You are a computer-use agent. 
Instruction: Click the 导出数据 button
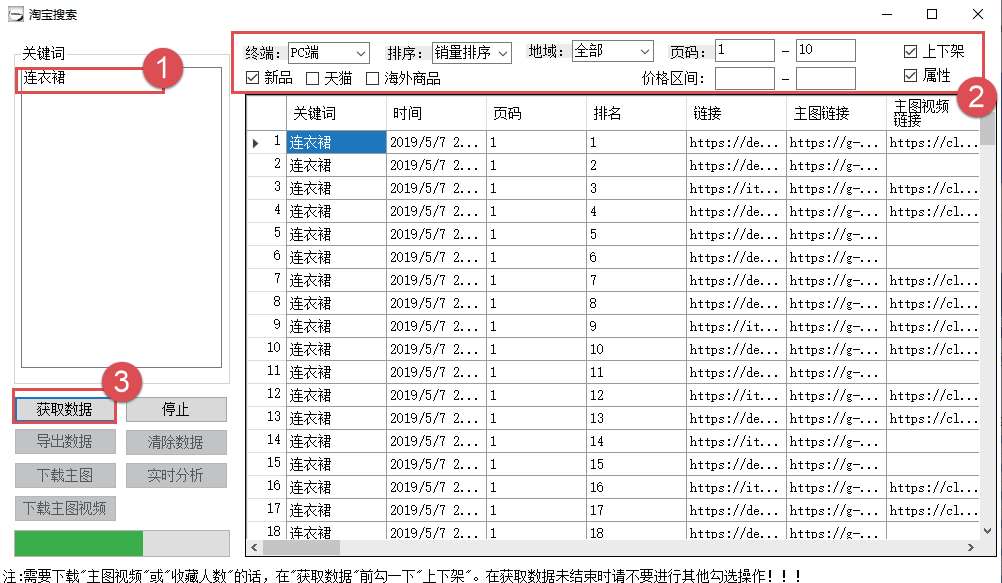(65, 442)
